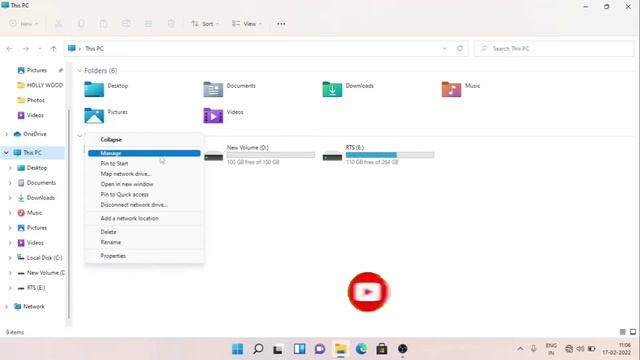Click the This PC address bar
This screenshot has height=360, width=640.
pos(265,49)
